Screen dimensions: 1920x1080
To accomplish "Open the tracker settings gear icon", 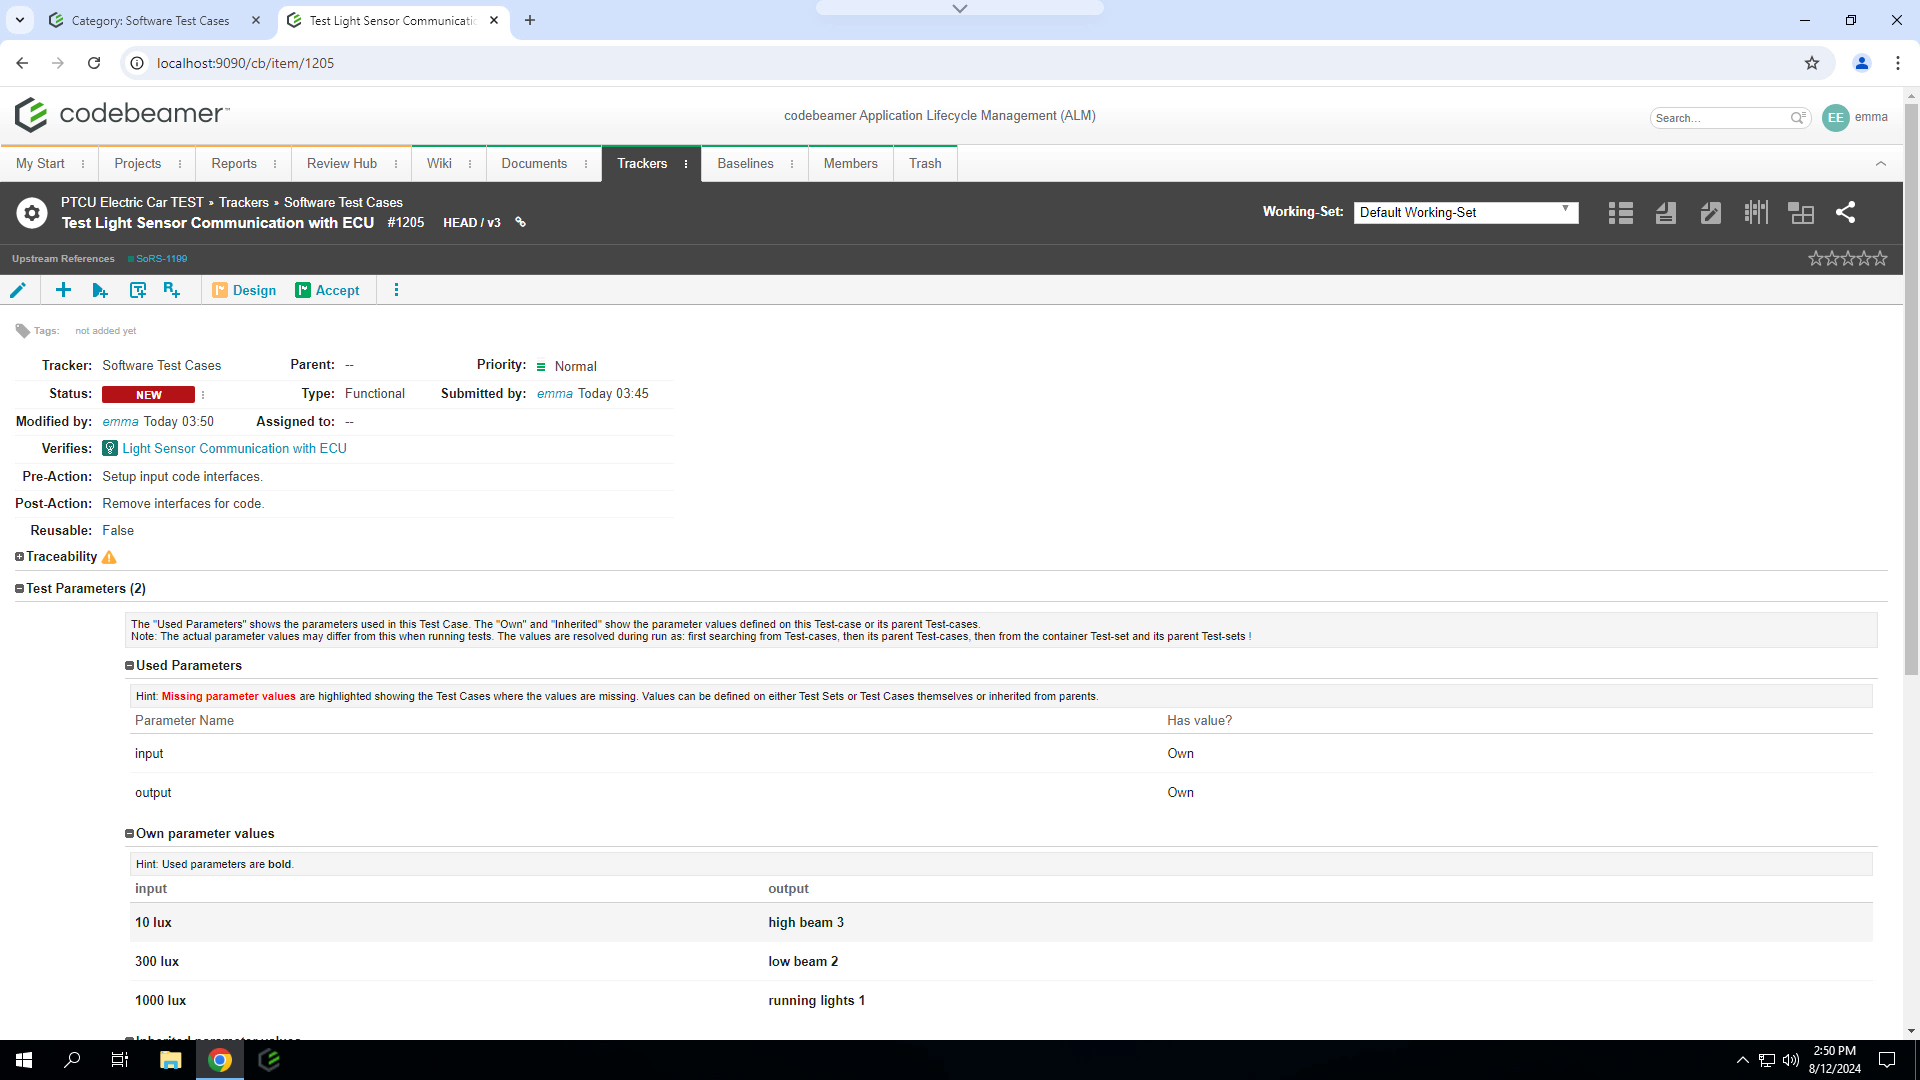I will click(x=32, y=213).
